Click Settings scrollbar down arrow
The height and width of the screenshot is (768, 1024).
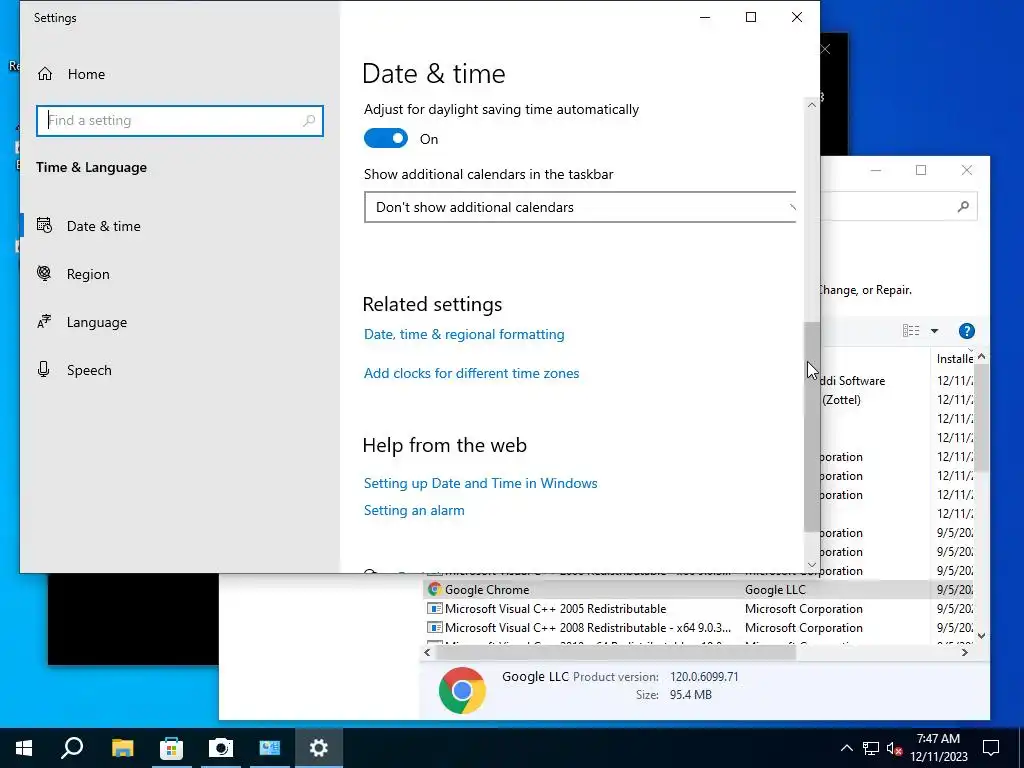click(x=812, y=565)
